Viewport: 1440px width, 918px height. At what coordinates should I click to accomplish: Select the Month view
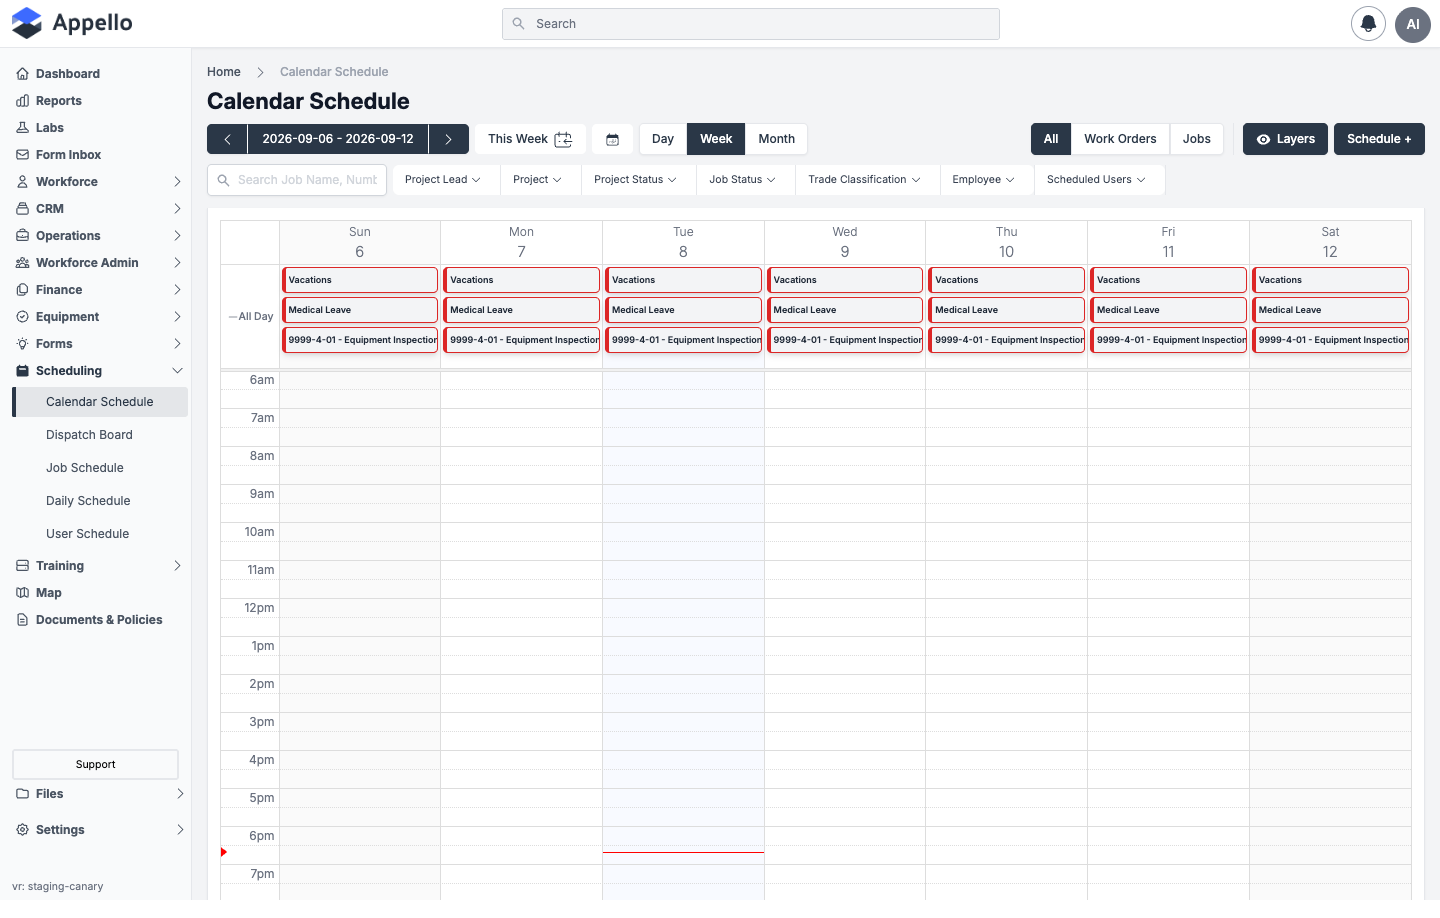pyautogui.click(x=776, y=139)
